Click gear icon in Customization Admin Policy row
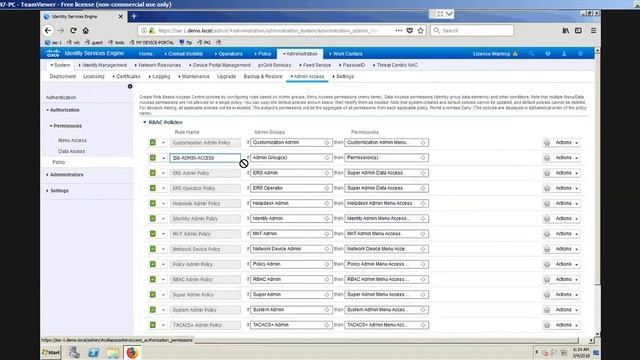The height and width of the screenshot is (360, 640). coord(547,143)
